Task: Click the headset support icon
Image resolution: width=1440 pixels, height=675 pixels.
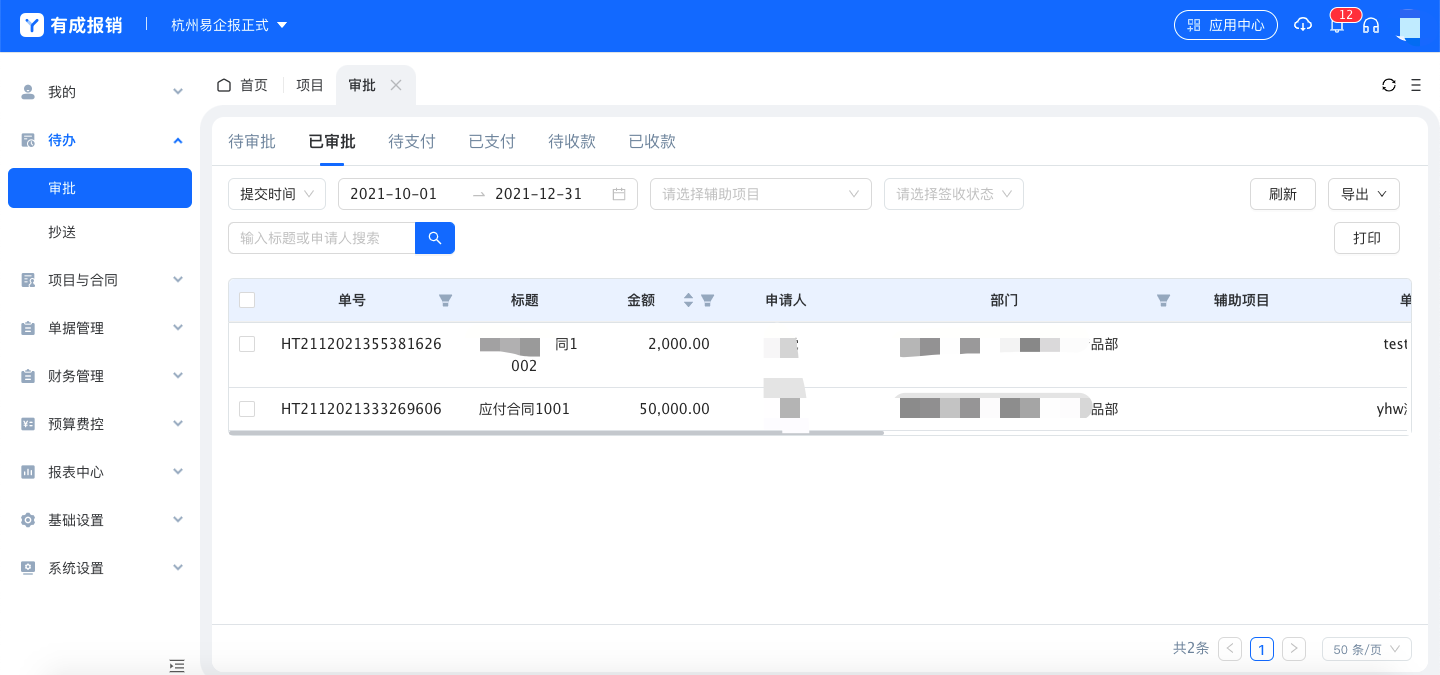Action: (x=1371, y=25)
